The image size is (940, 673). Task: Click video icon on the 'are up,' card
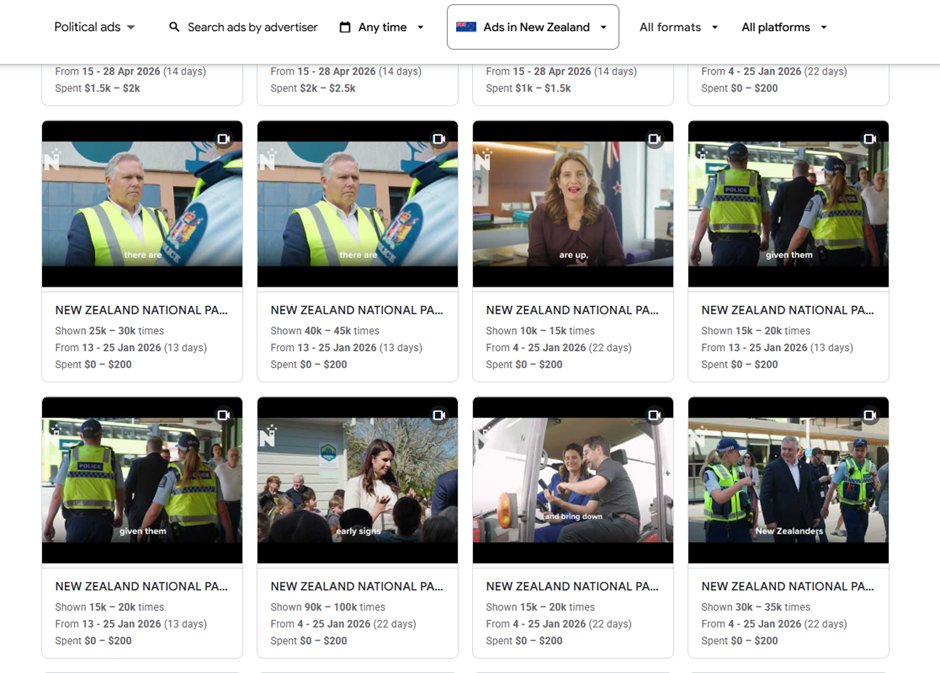point(654,139)
